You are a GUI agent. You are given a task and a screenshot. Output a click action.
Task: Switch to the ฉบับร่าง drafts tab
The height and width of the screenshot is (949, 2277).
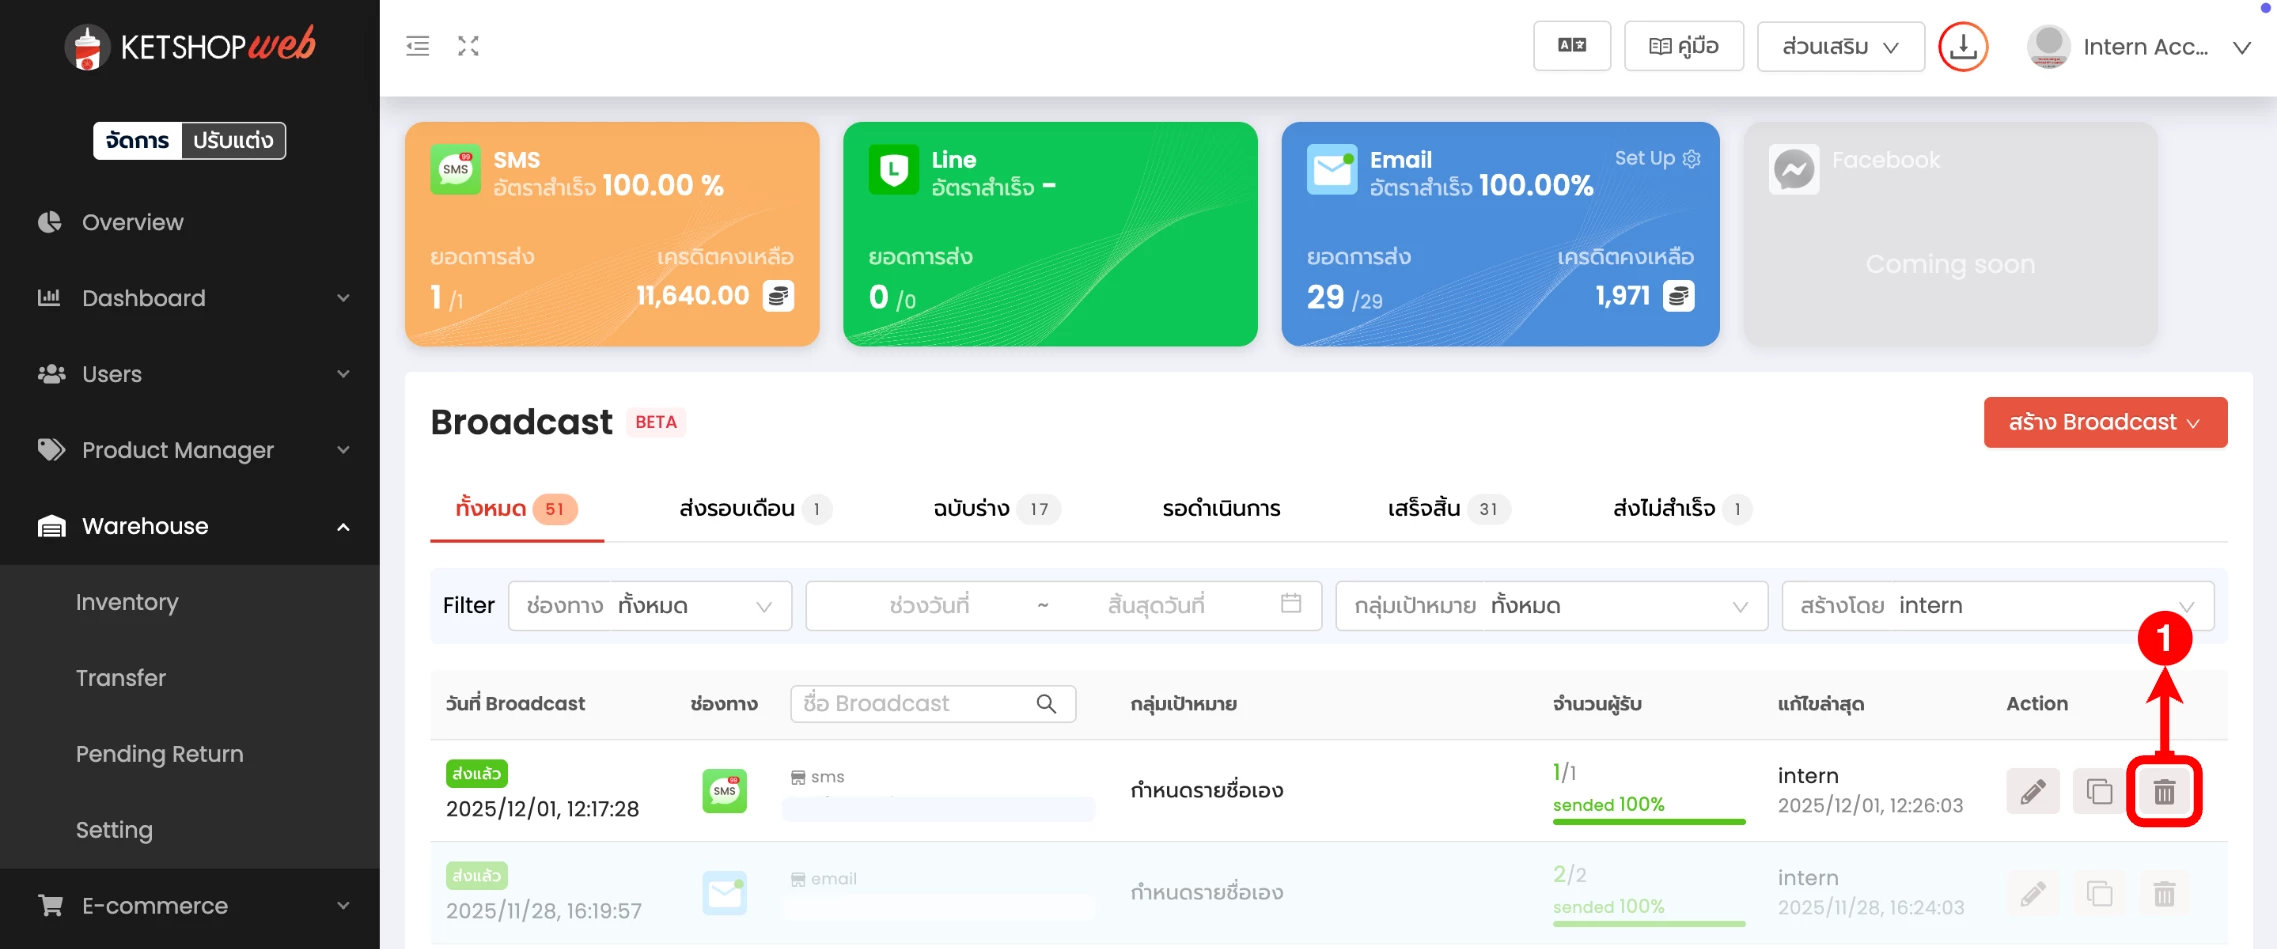coord(993,509)
